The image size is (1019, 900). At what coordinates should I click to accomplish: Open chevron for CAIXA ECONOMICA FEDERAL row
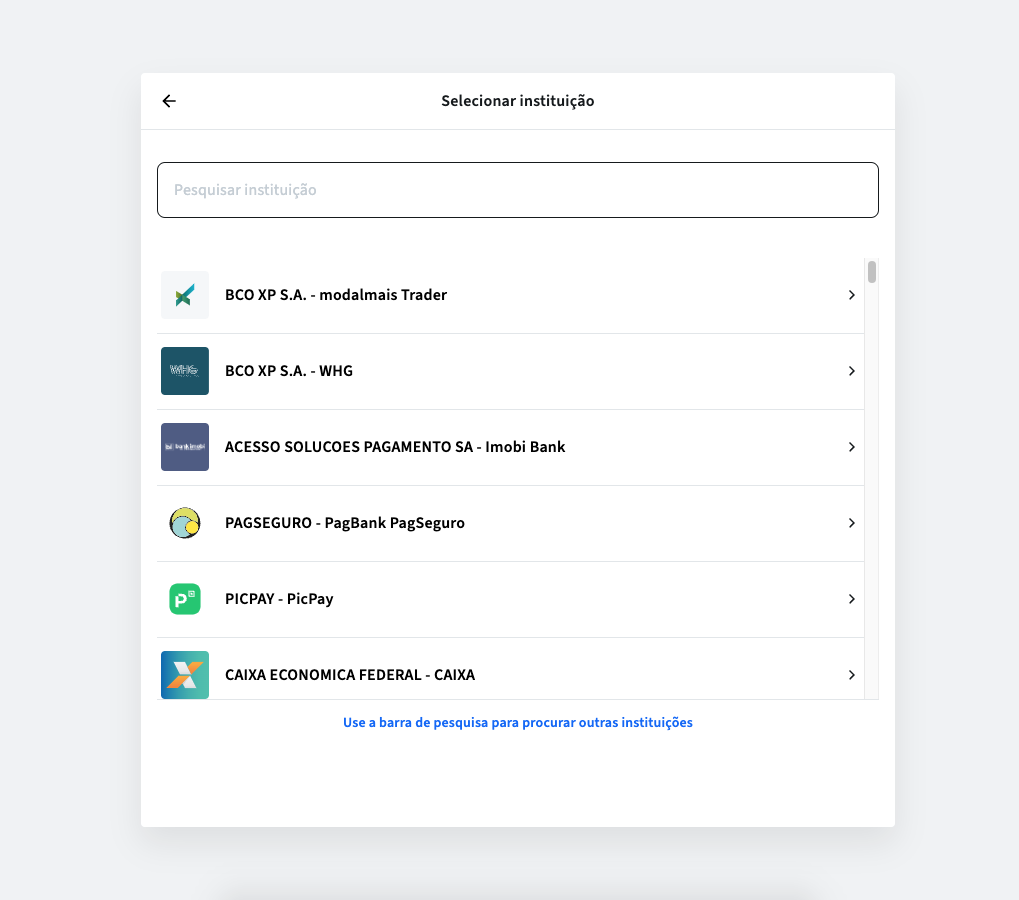(851, 675)
